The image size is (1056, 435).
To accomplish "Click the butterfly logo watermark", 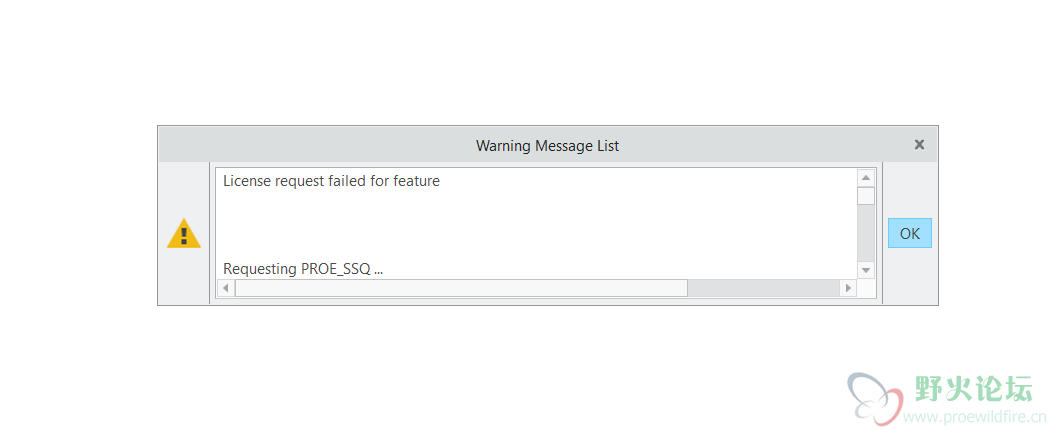I will tap(873, 399).
